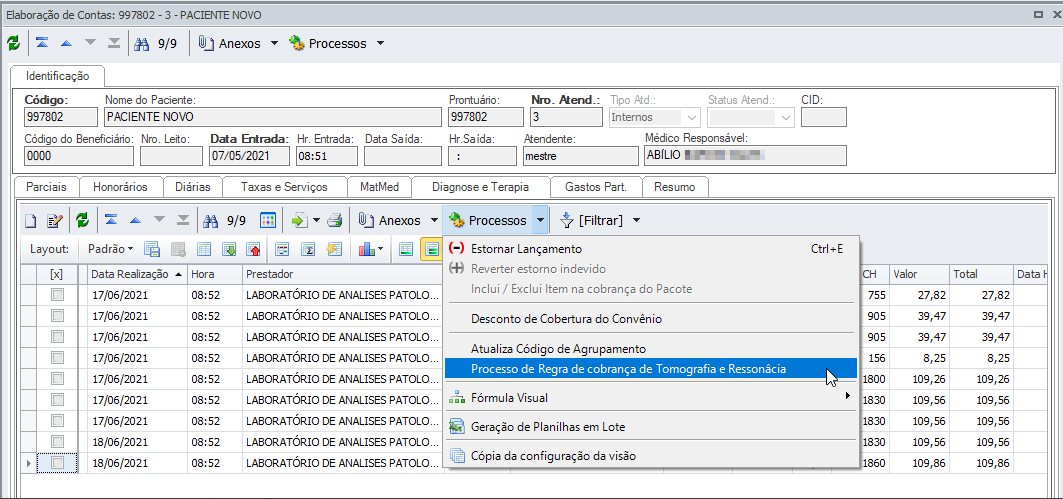Click the Nome do Paciente field
The image size is (1063, 499).
(x=273, y=117)
